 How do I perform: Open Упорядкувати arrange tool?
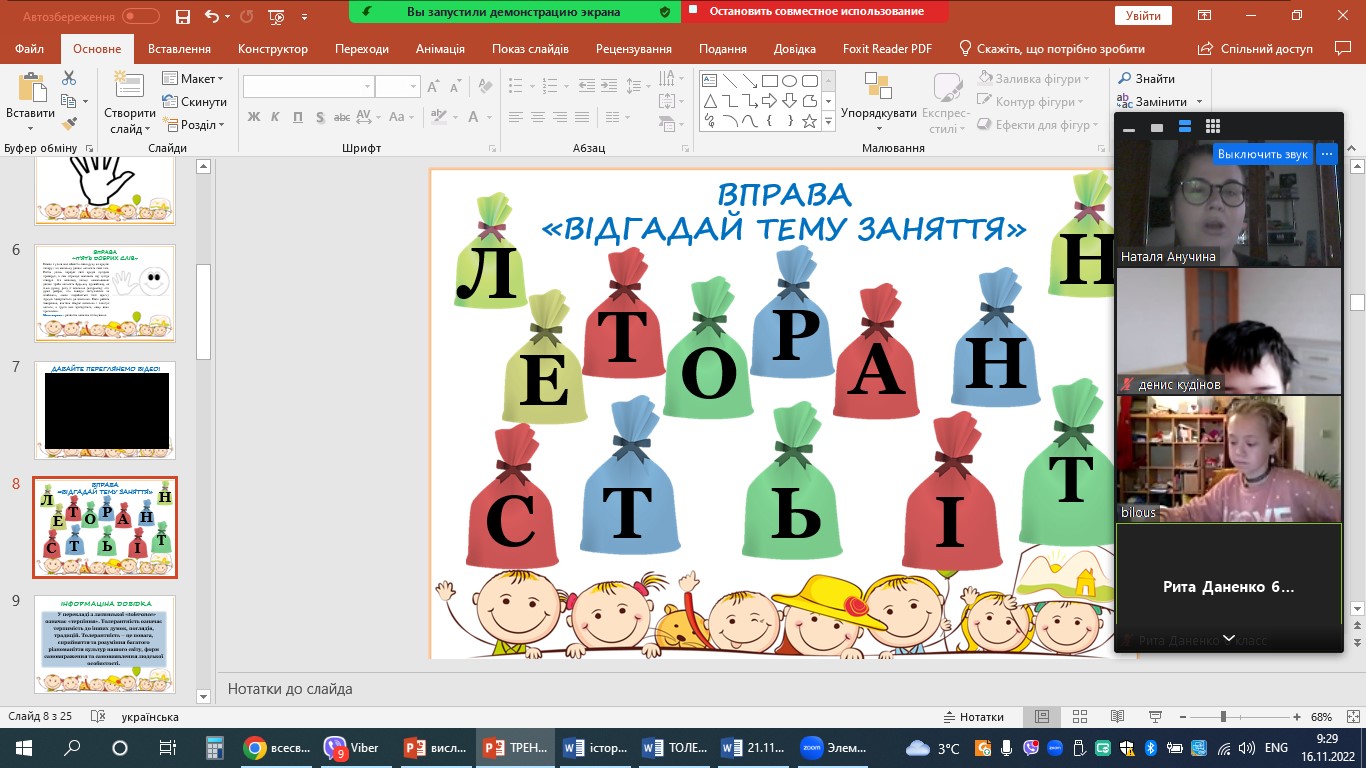[878, 100]
